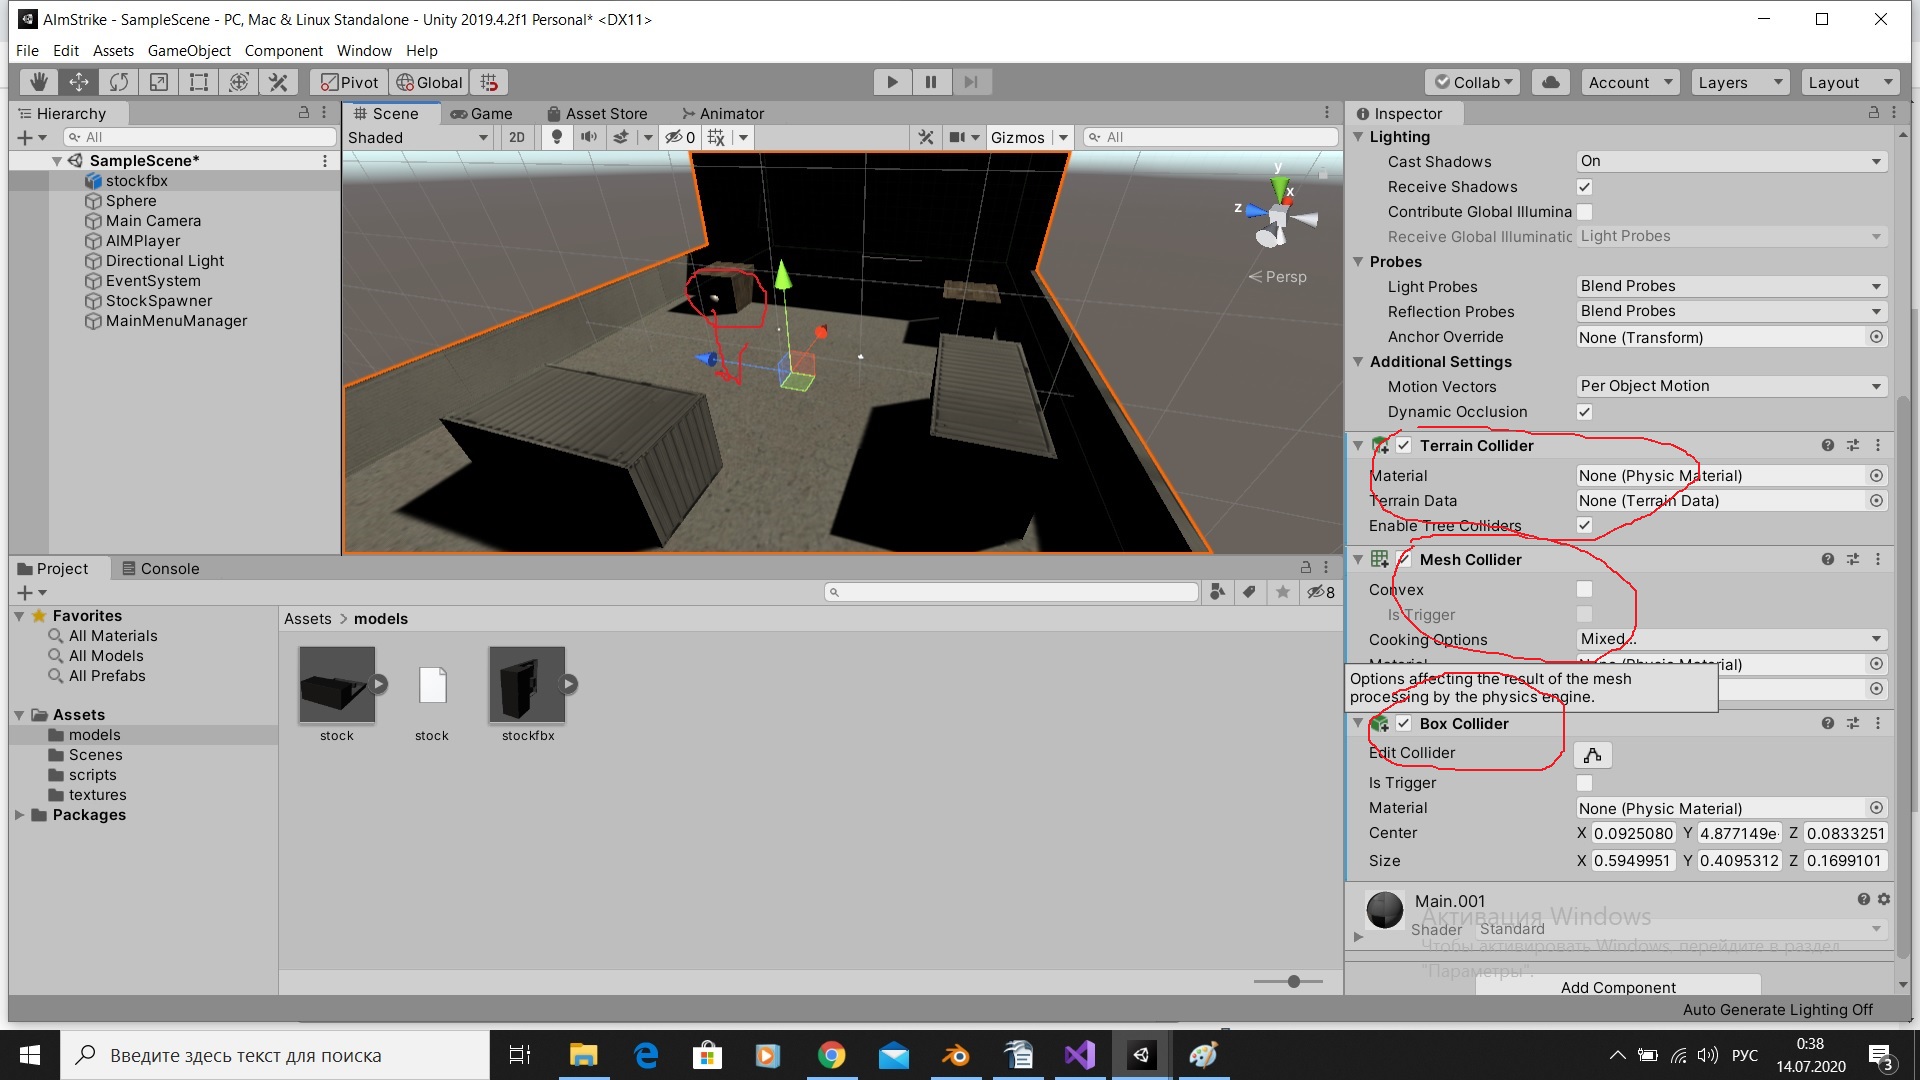
Task: Toggle Receive Shadows checkbox
Action: coord(1584,187)
